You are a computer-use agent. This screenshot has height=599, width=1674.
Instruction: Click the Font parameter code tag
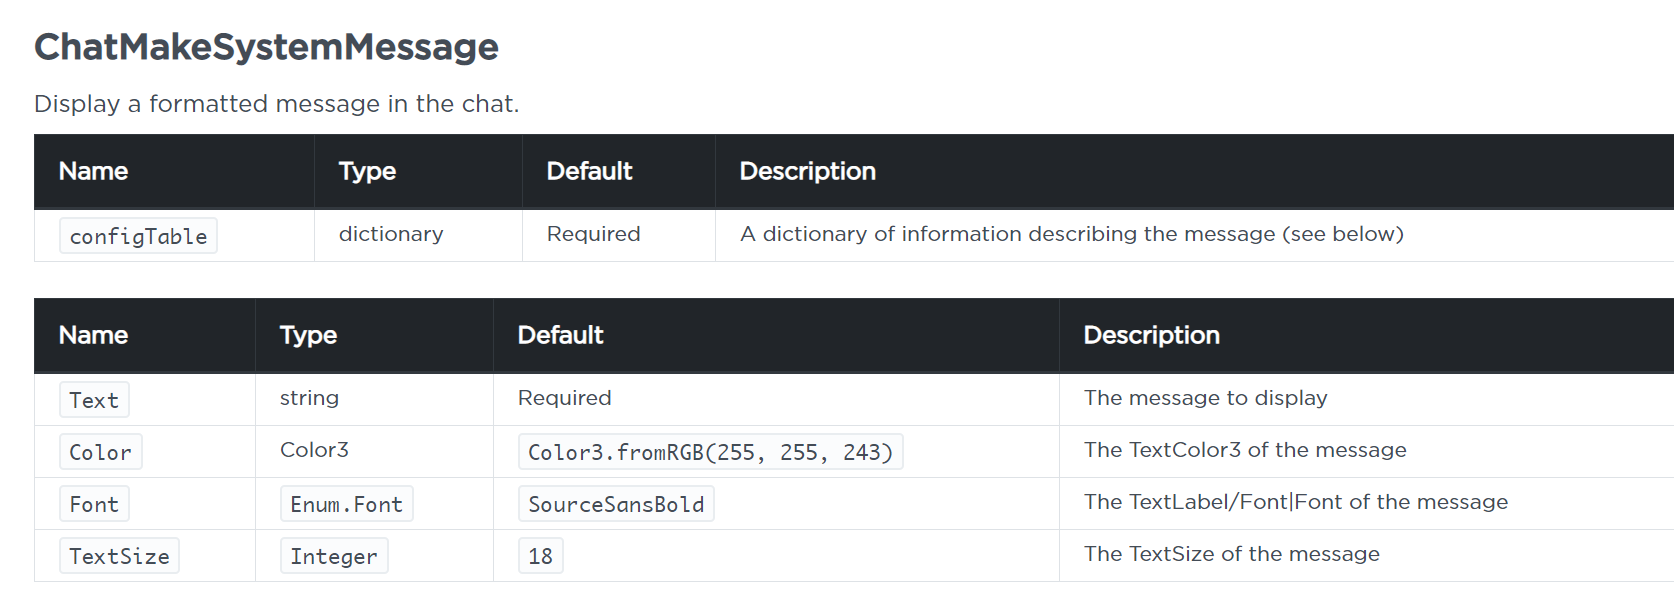94,504
